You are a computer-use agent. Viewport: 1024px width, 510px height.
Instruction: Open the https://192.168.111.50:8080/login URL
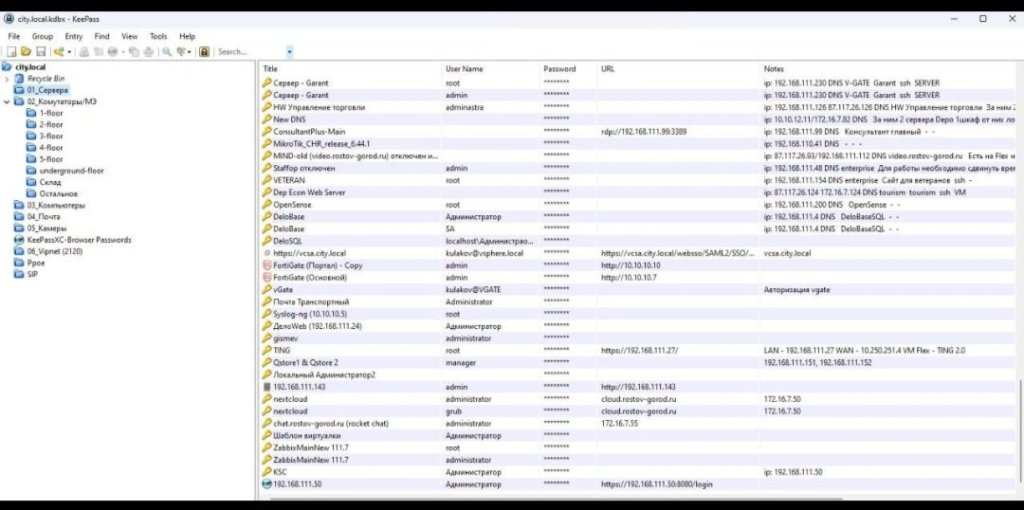click(x=657, y=483)
